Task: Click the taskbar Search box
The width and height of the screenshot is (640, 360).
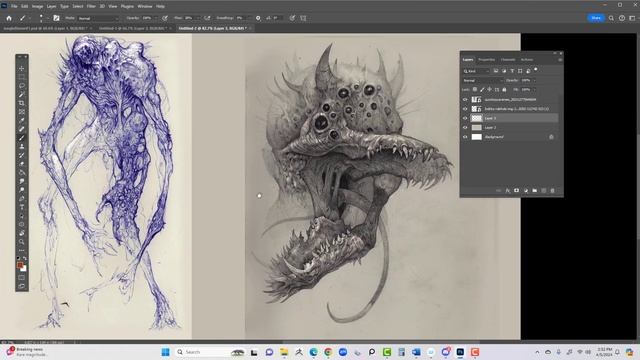Action: click(x=210, y=352)
